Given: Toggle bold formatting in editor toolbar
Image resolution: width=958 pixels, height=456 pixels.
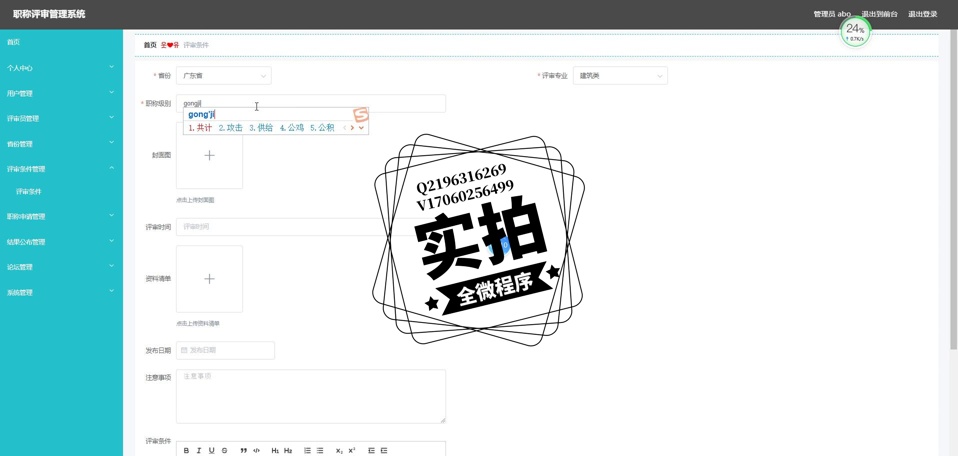Looking at the screenshot, I should (187, 450).
